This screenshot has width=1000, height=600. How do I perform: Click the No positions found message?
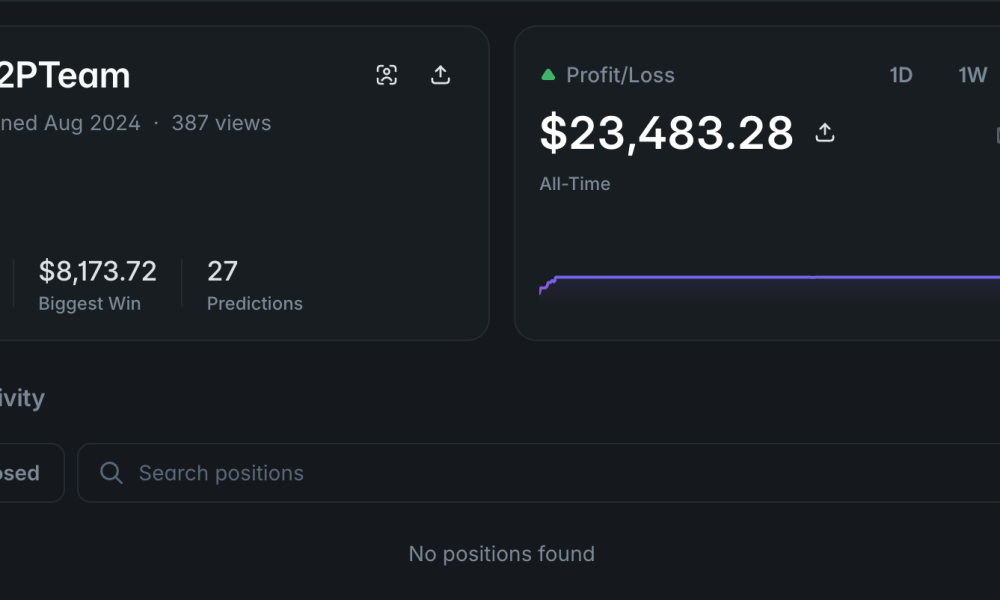501,554
